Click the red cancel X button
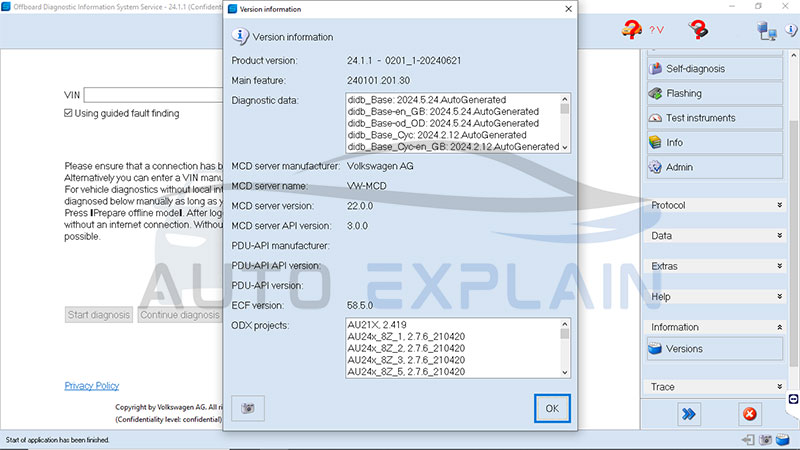 coord(749,414)
